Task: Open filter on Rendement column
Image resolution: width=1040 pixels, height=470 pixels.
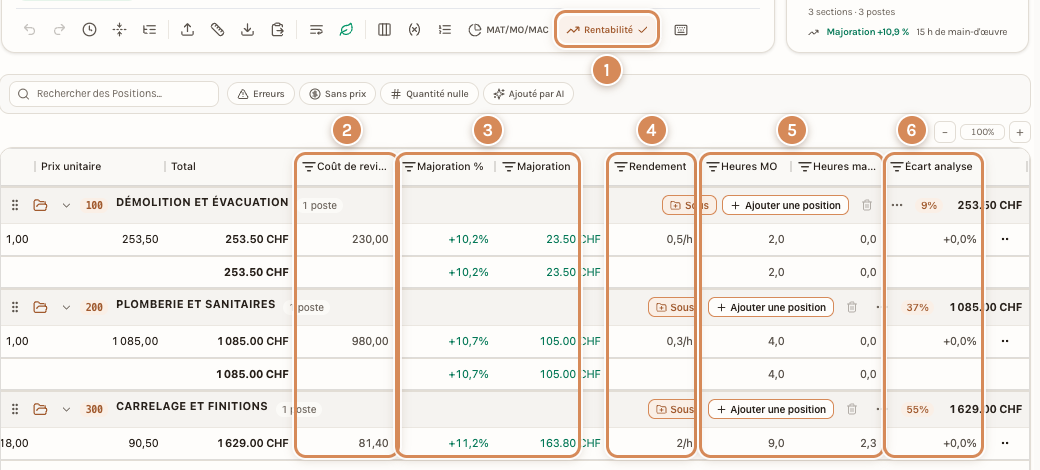Action: coord(621,166)
